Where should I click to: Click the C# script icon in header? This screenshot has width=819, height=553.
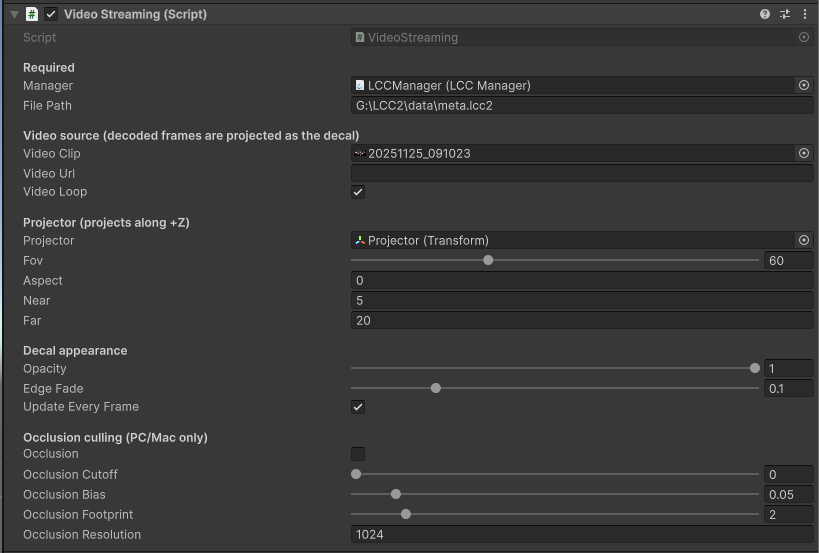(x=32, y=14)
